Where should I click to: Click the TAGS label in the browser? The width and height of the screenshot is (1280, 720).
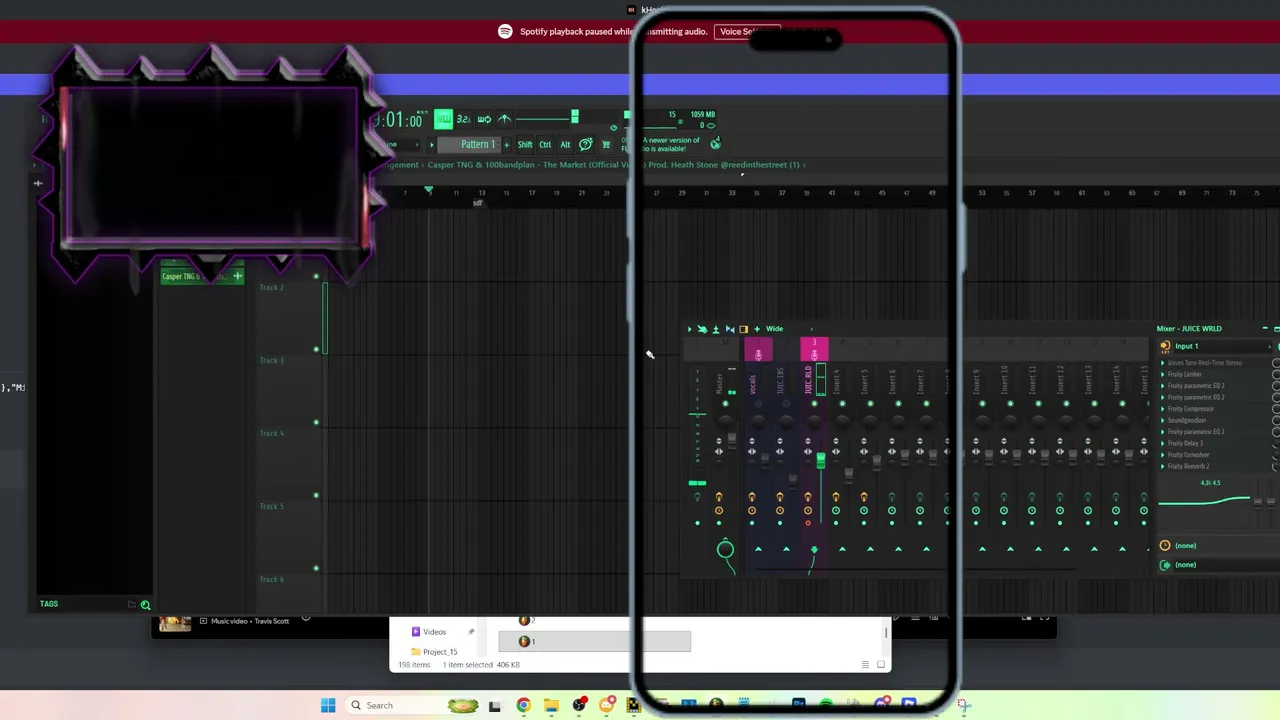coord(49,604)
